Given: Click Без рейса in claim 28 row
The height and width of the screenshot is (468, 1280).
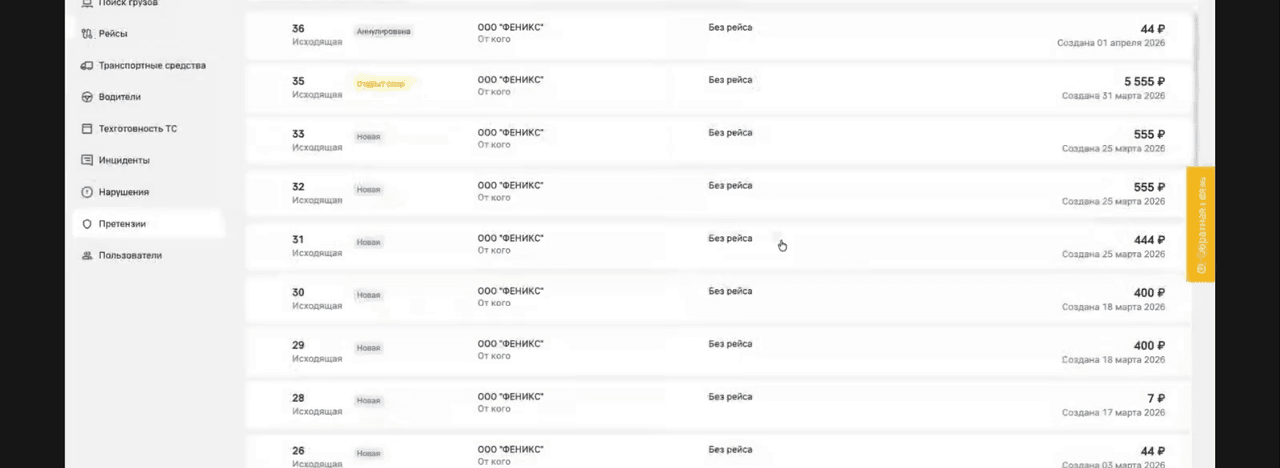Looking at the screenshot, I should (730, 397).
